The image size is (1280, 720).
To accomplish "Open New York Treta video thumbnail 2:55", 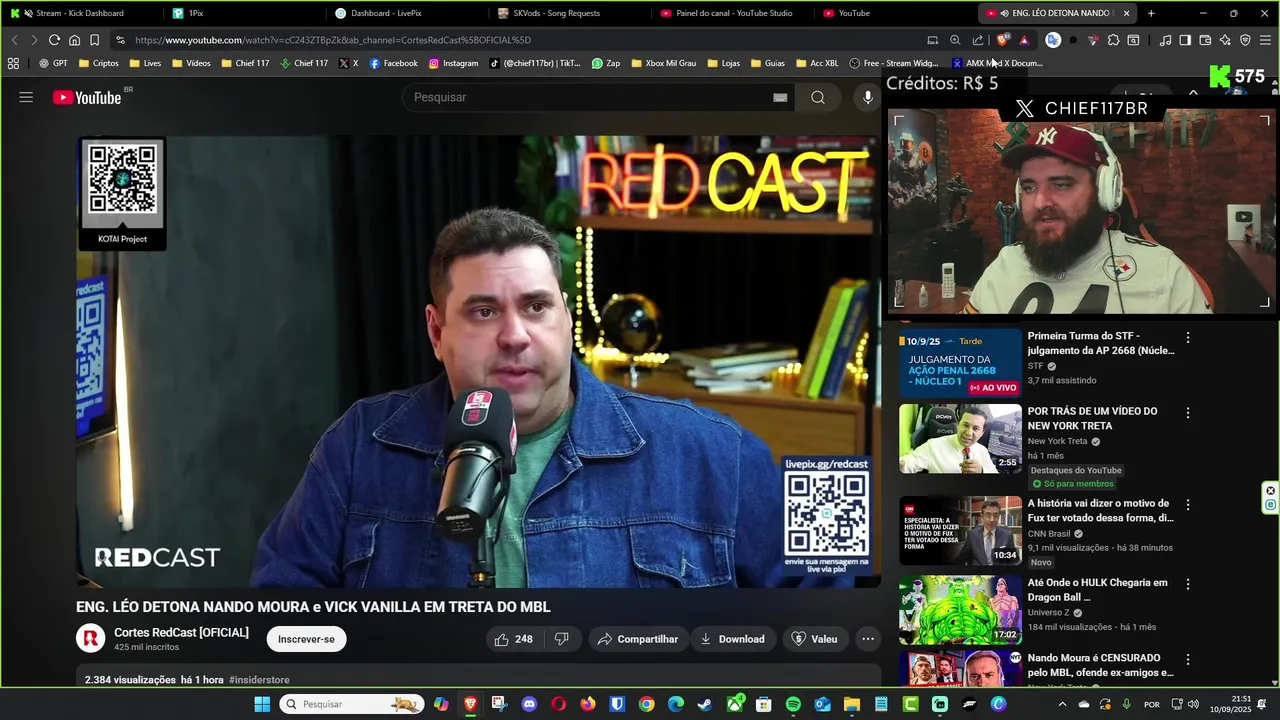I will (x=960, y=439).
